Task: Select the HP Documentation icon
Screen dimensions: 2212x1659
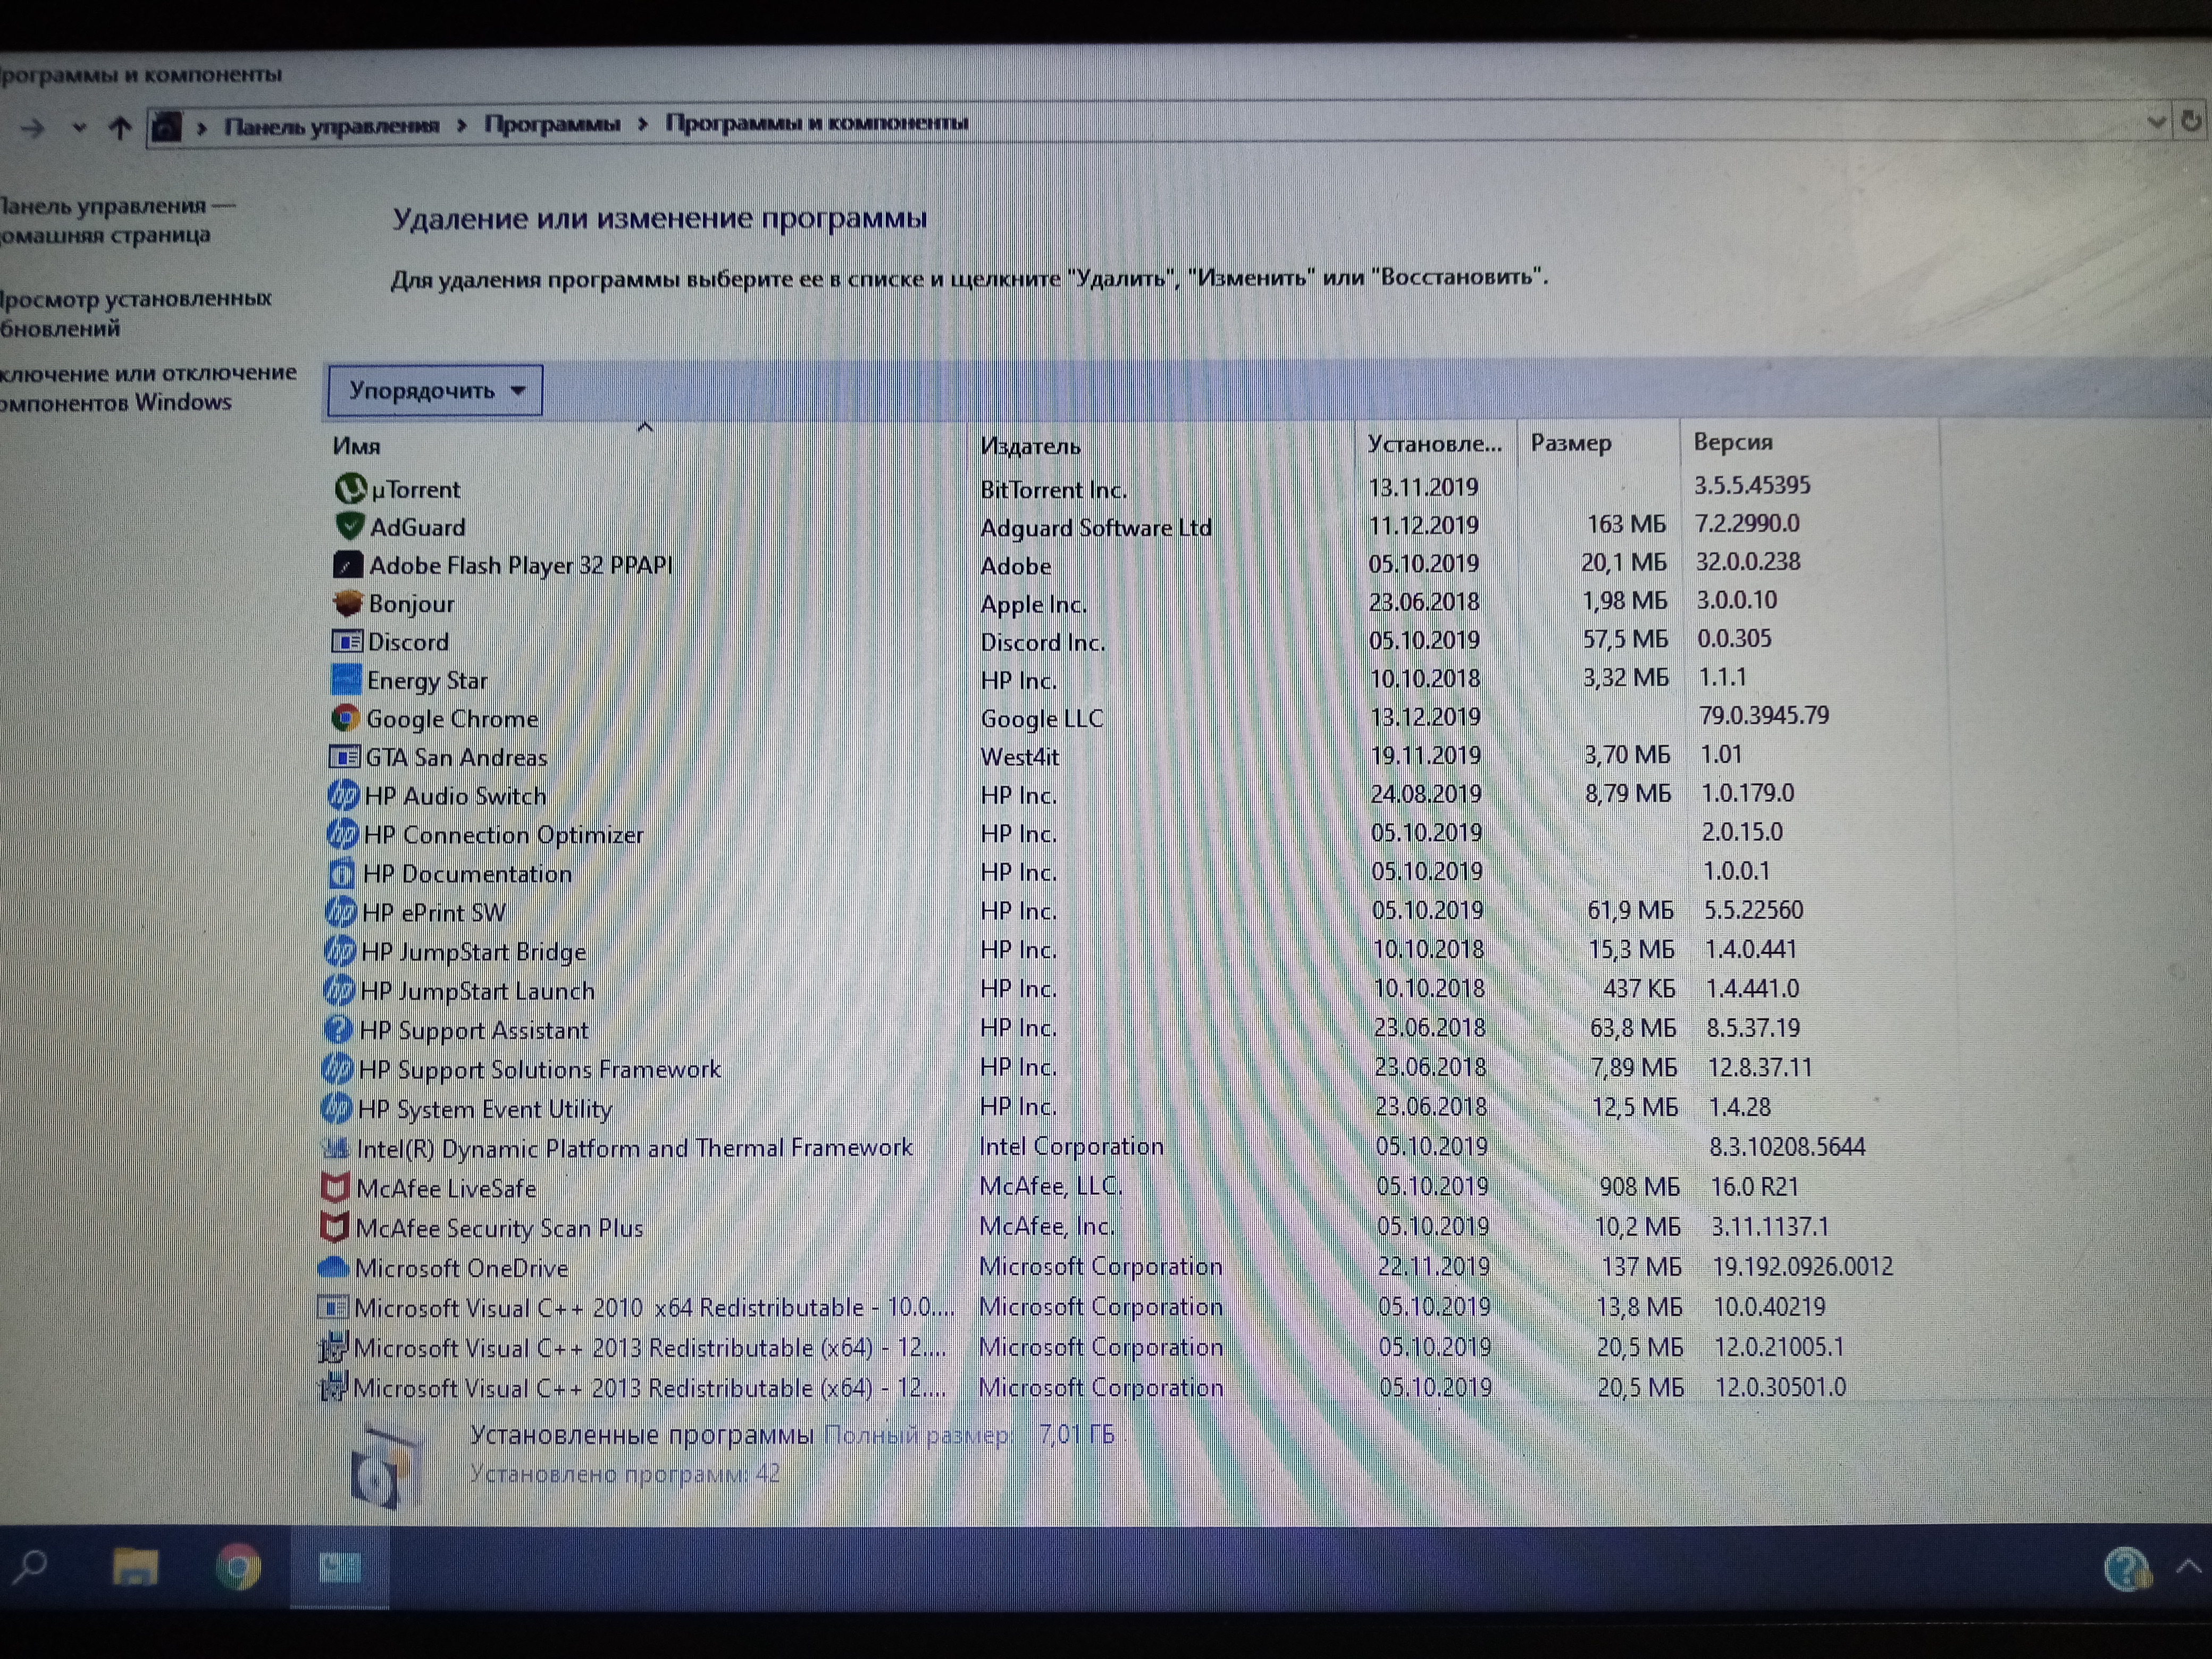Action: [x=341, y=873]
